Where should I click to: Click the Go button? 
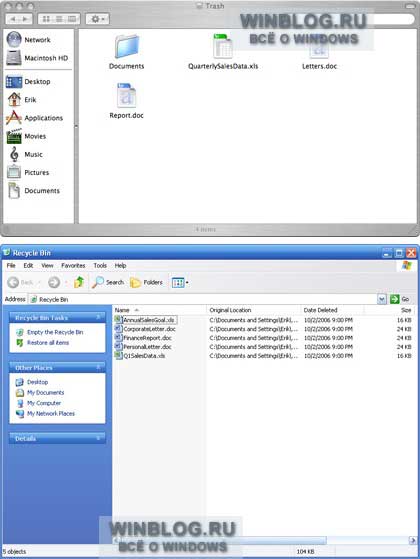coord(400,299)
